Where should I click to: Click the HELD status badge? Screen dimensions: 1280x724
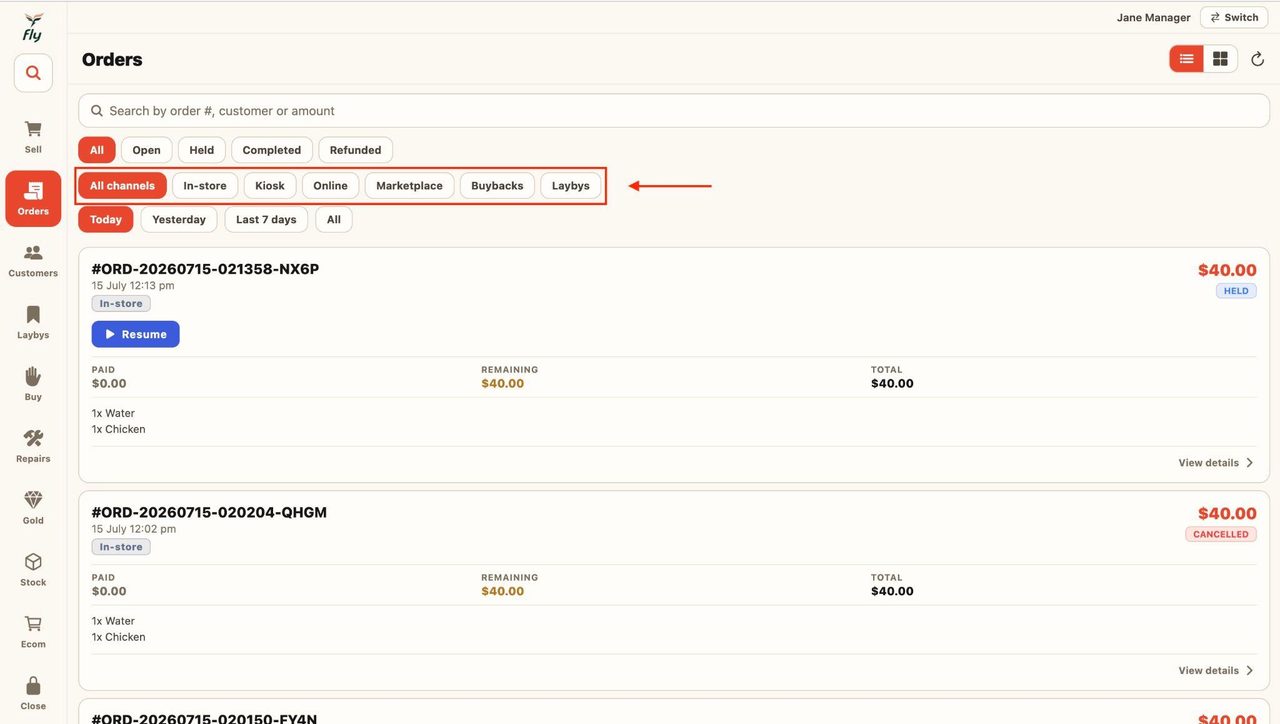1236,291
